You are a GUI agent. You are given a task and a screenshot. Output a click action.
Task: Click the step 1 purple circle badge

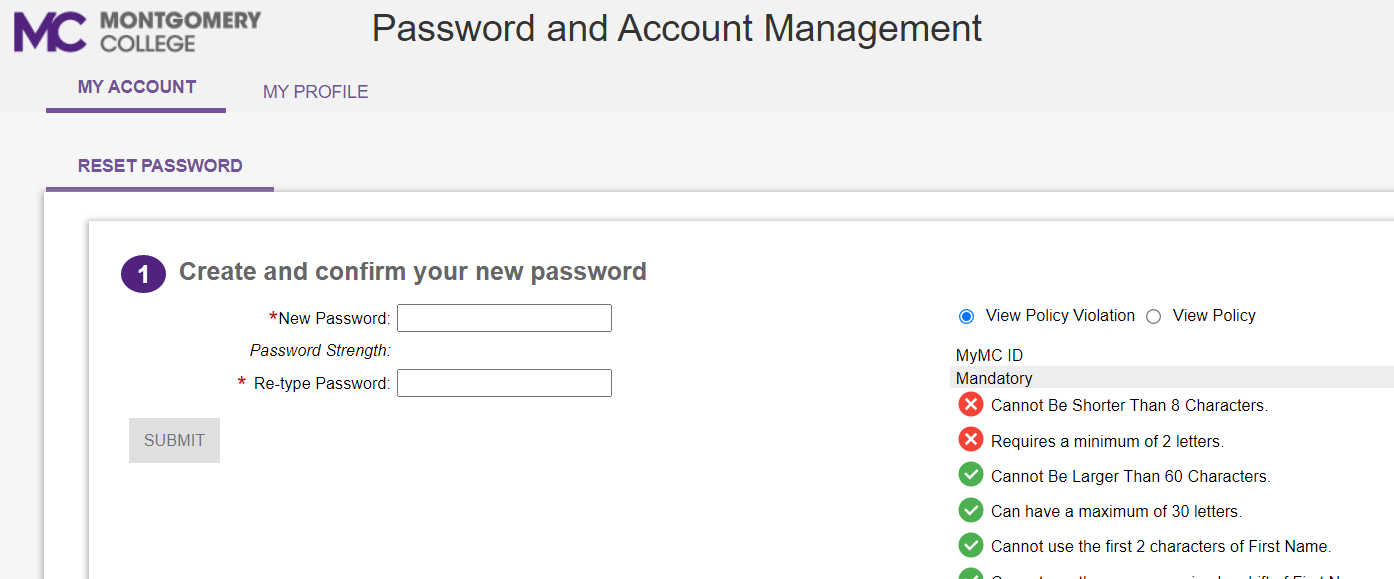pyautogui.click(x=143, y=274)
